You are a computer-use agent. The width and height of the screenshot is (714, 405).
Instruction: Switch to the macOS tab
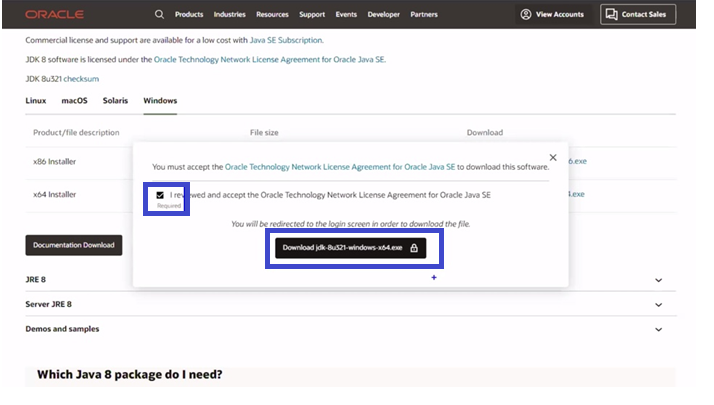click(x=74, y=101)
